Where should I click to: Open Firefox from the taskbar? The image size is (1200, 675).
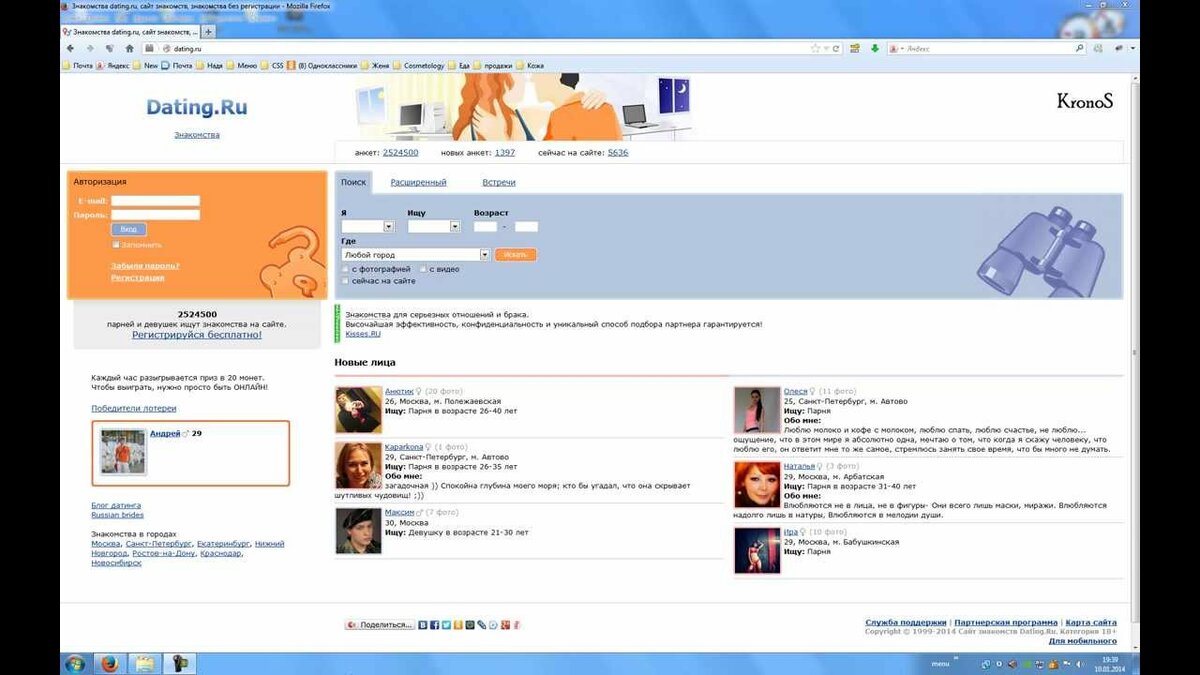(x=109, y=664)
